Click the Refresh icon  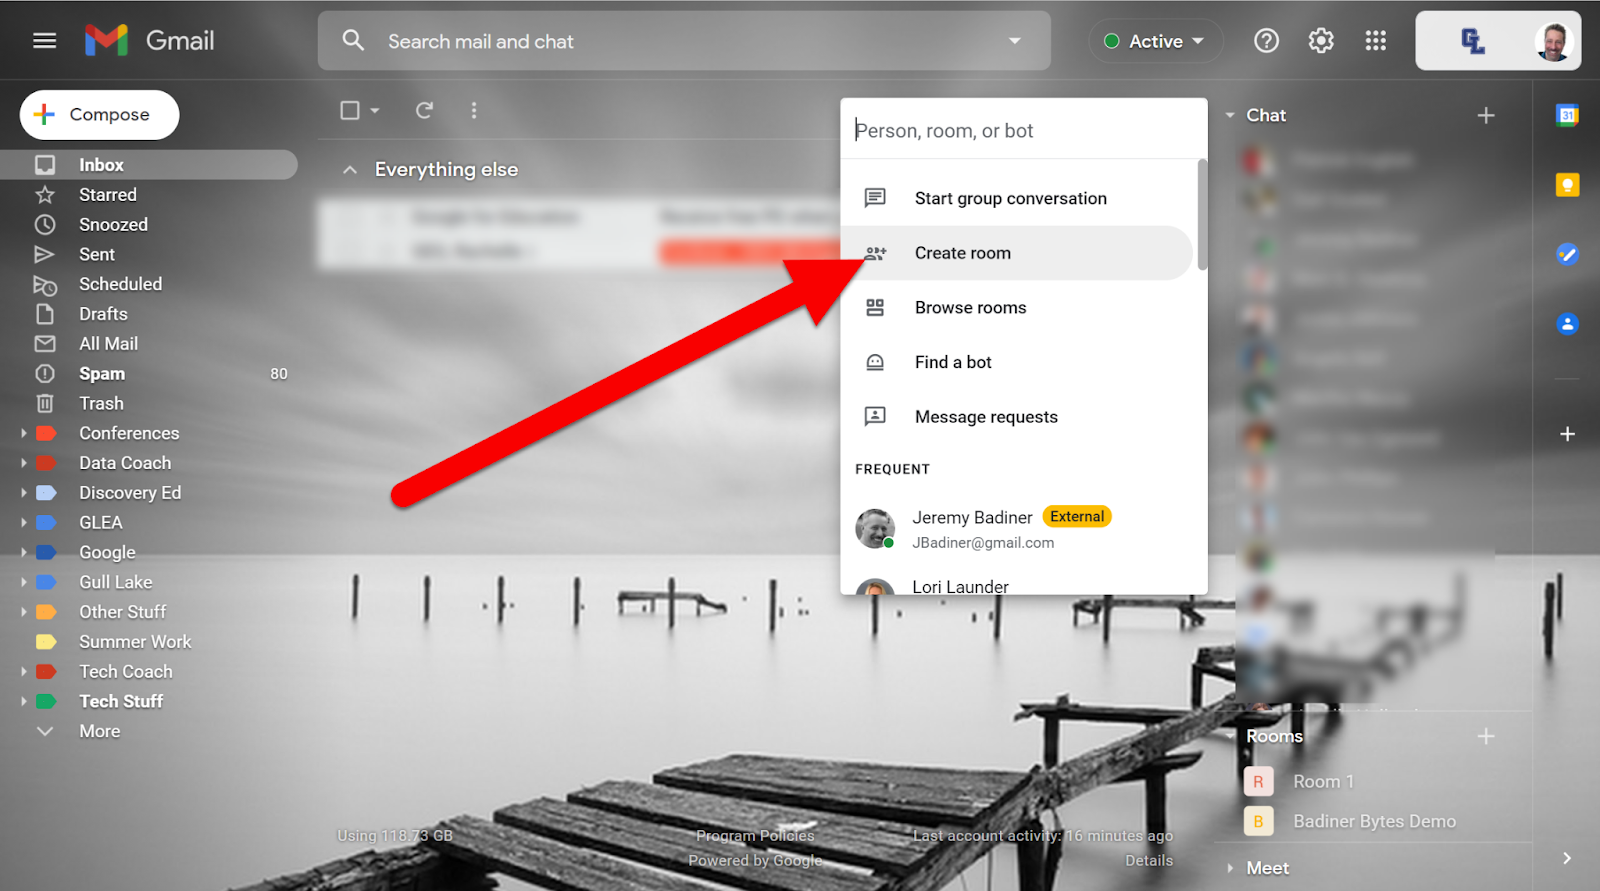point(425,110)
